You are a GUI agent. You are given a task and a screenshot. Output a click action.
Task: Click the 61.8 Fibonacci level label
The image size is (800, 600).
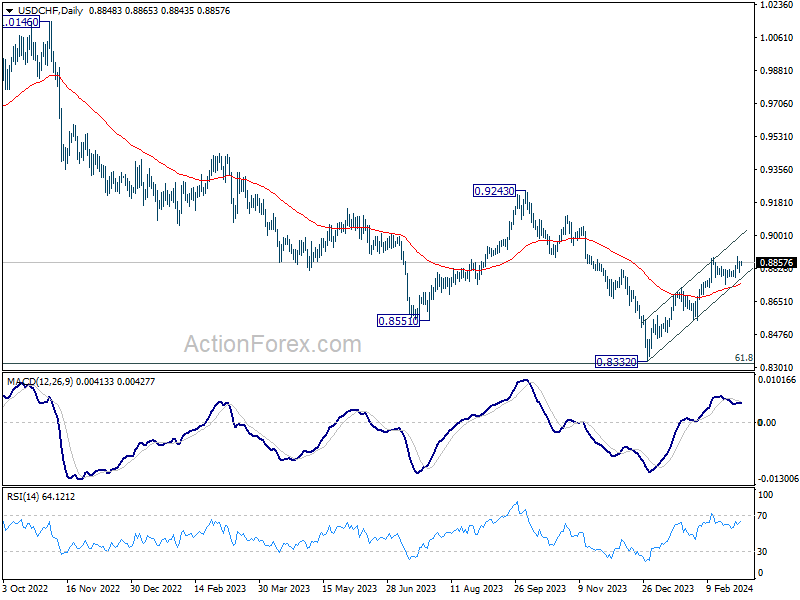(x=743, y=358)
